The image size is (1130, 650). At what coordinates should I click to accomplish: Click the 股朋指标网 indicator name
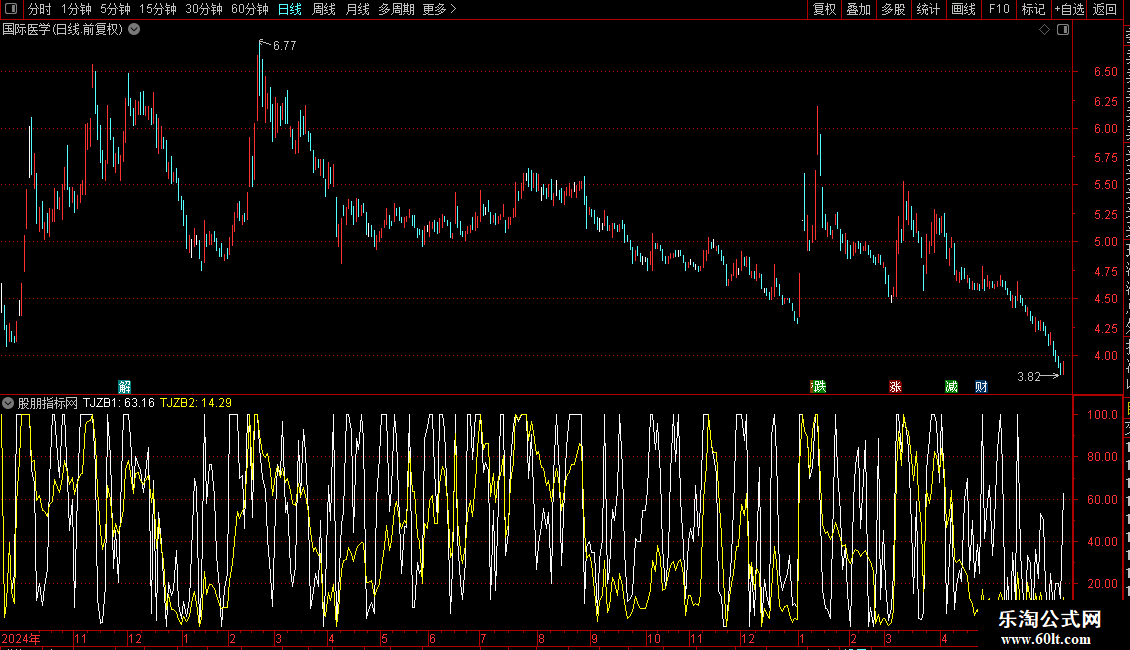click(x=48, y=403)
